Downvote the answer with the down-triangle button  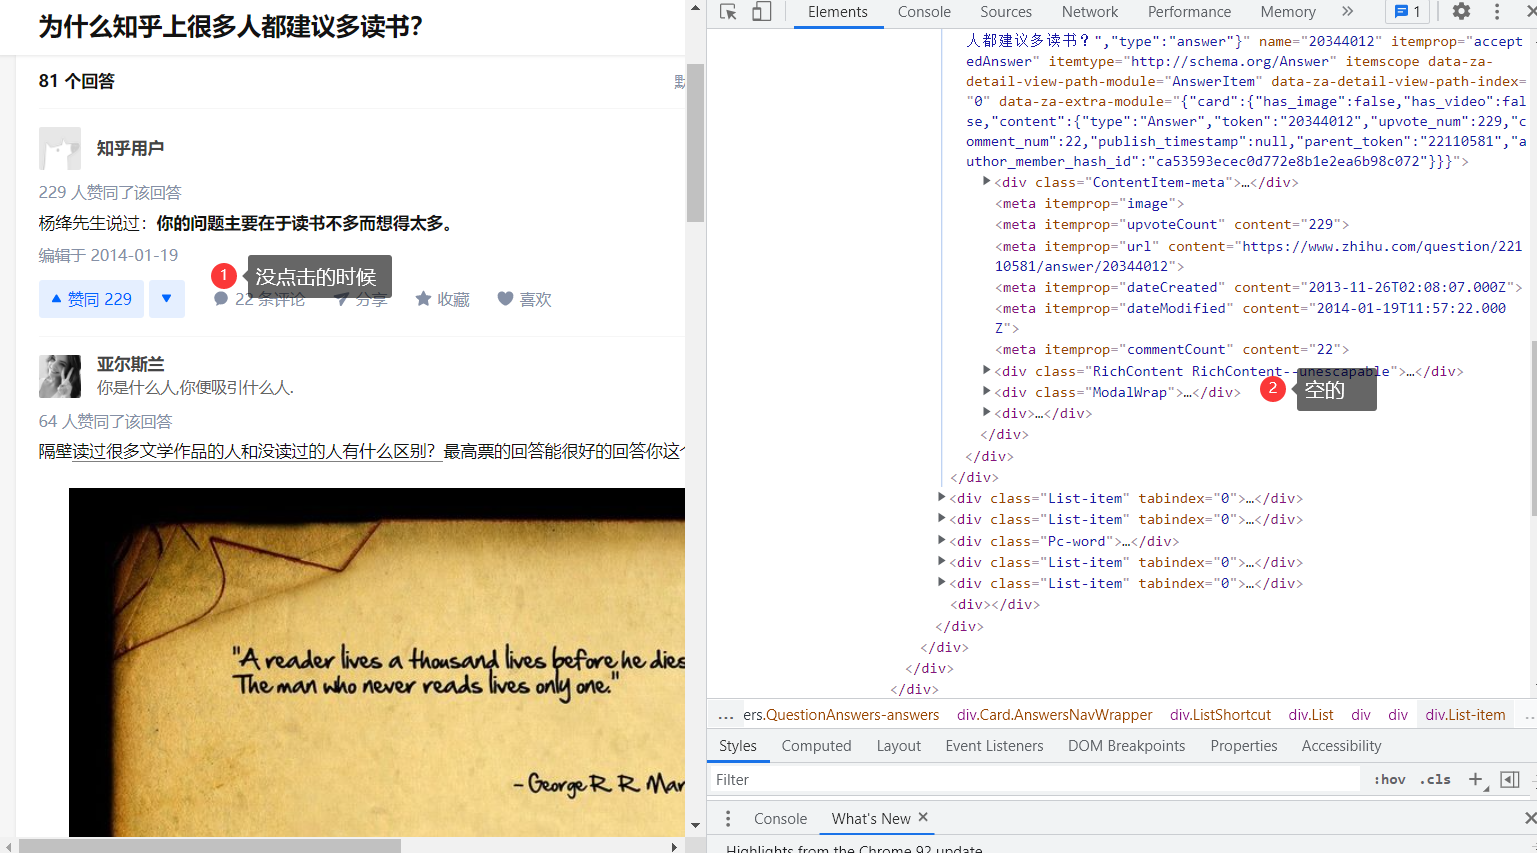[167, 299]
